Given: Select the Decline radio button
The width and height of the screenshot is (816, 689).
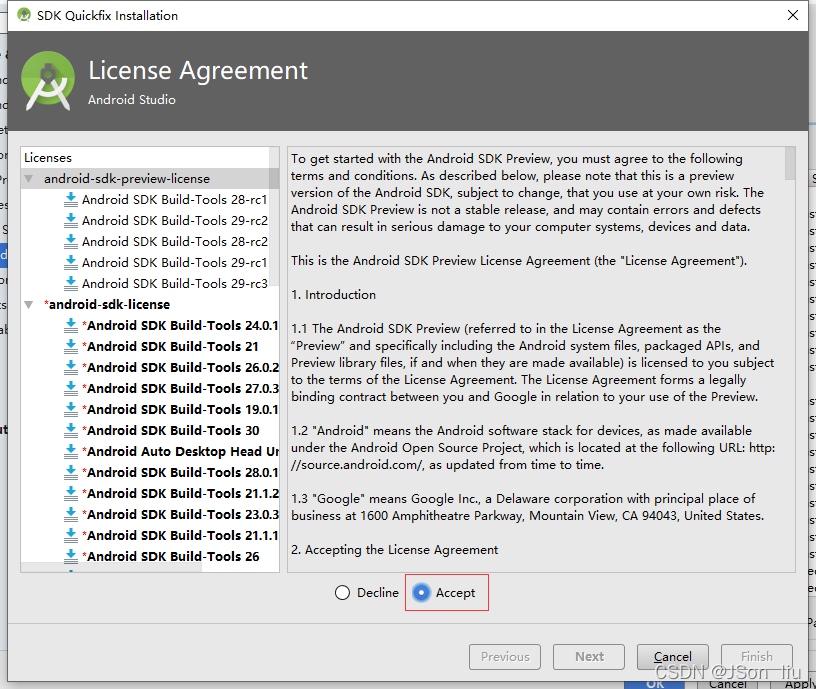Looking at the screenshot, I should pos(342,592).
